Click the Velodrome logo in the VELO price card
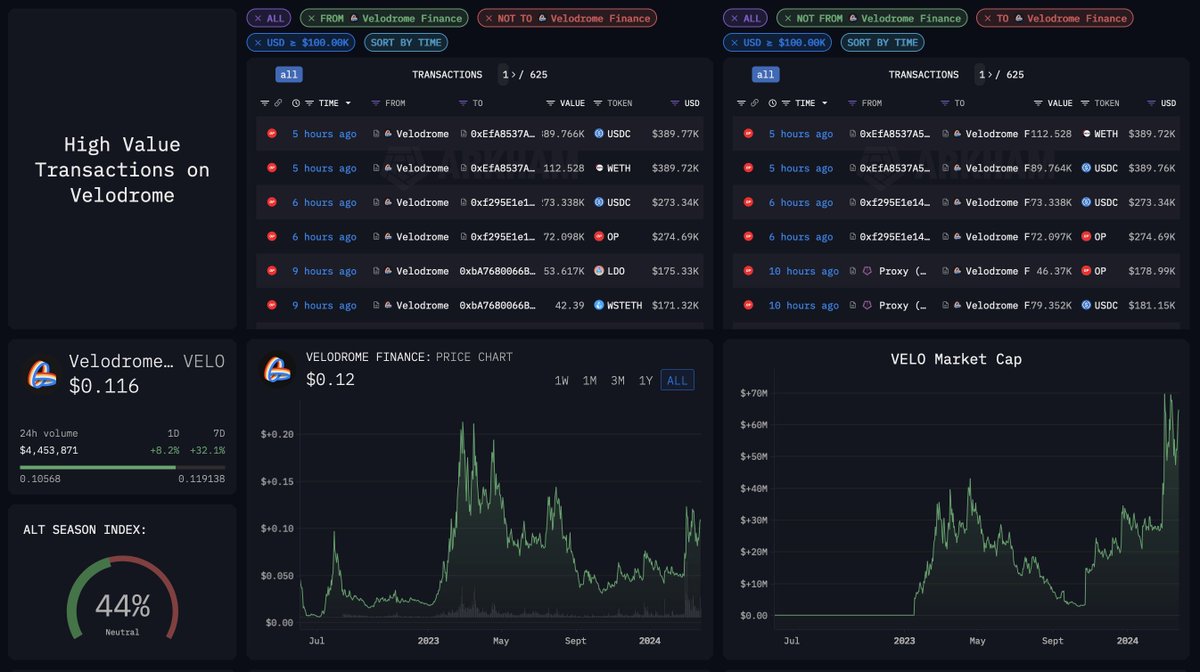Screen dimensions: 1200x672 [41, 373]
